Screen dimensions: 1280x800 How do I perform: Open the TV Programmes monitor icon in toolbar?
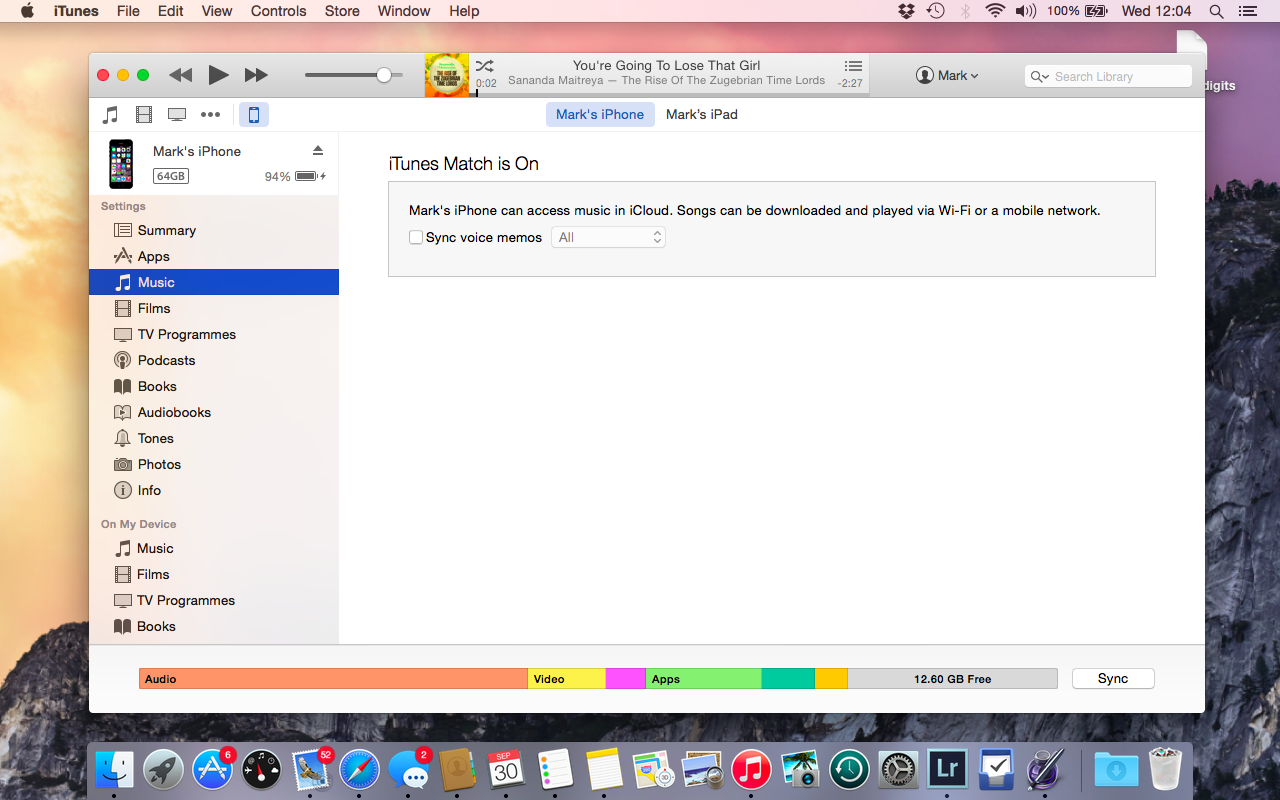[x=177, y=114]
